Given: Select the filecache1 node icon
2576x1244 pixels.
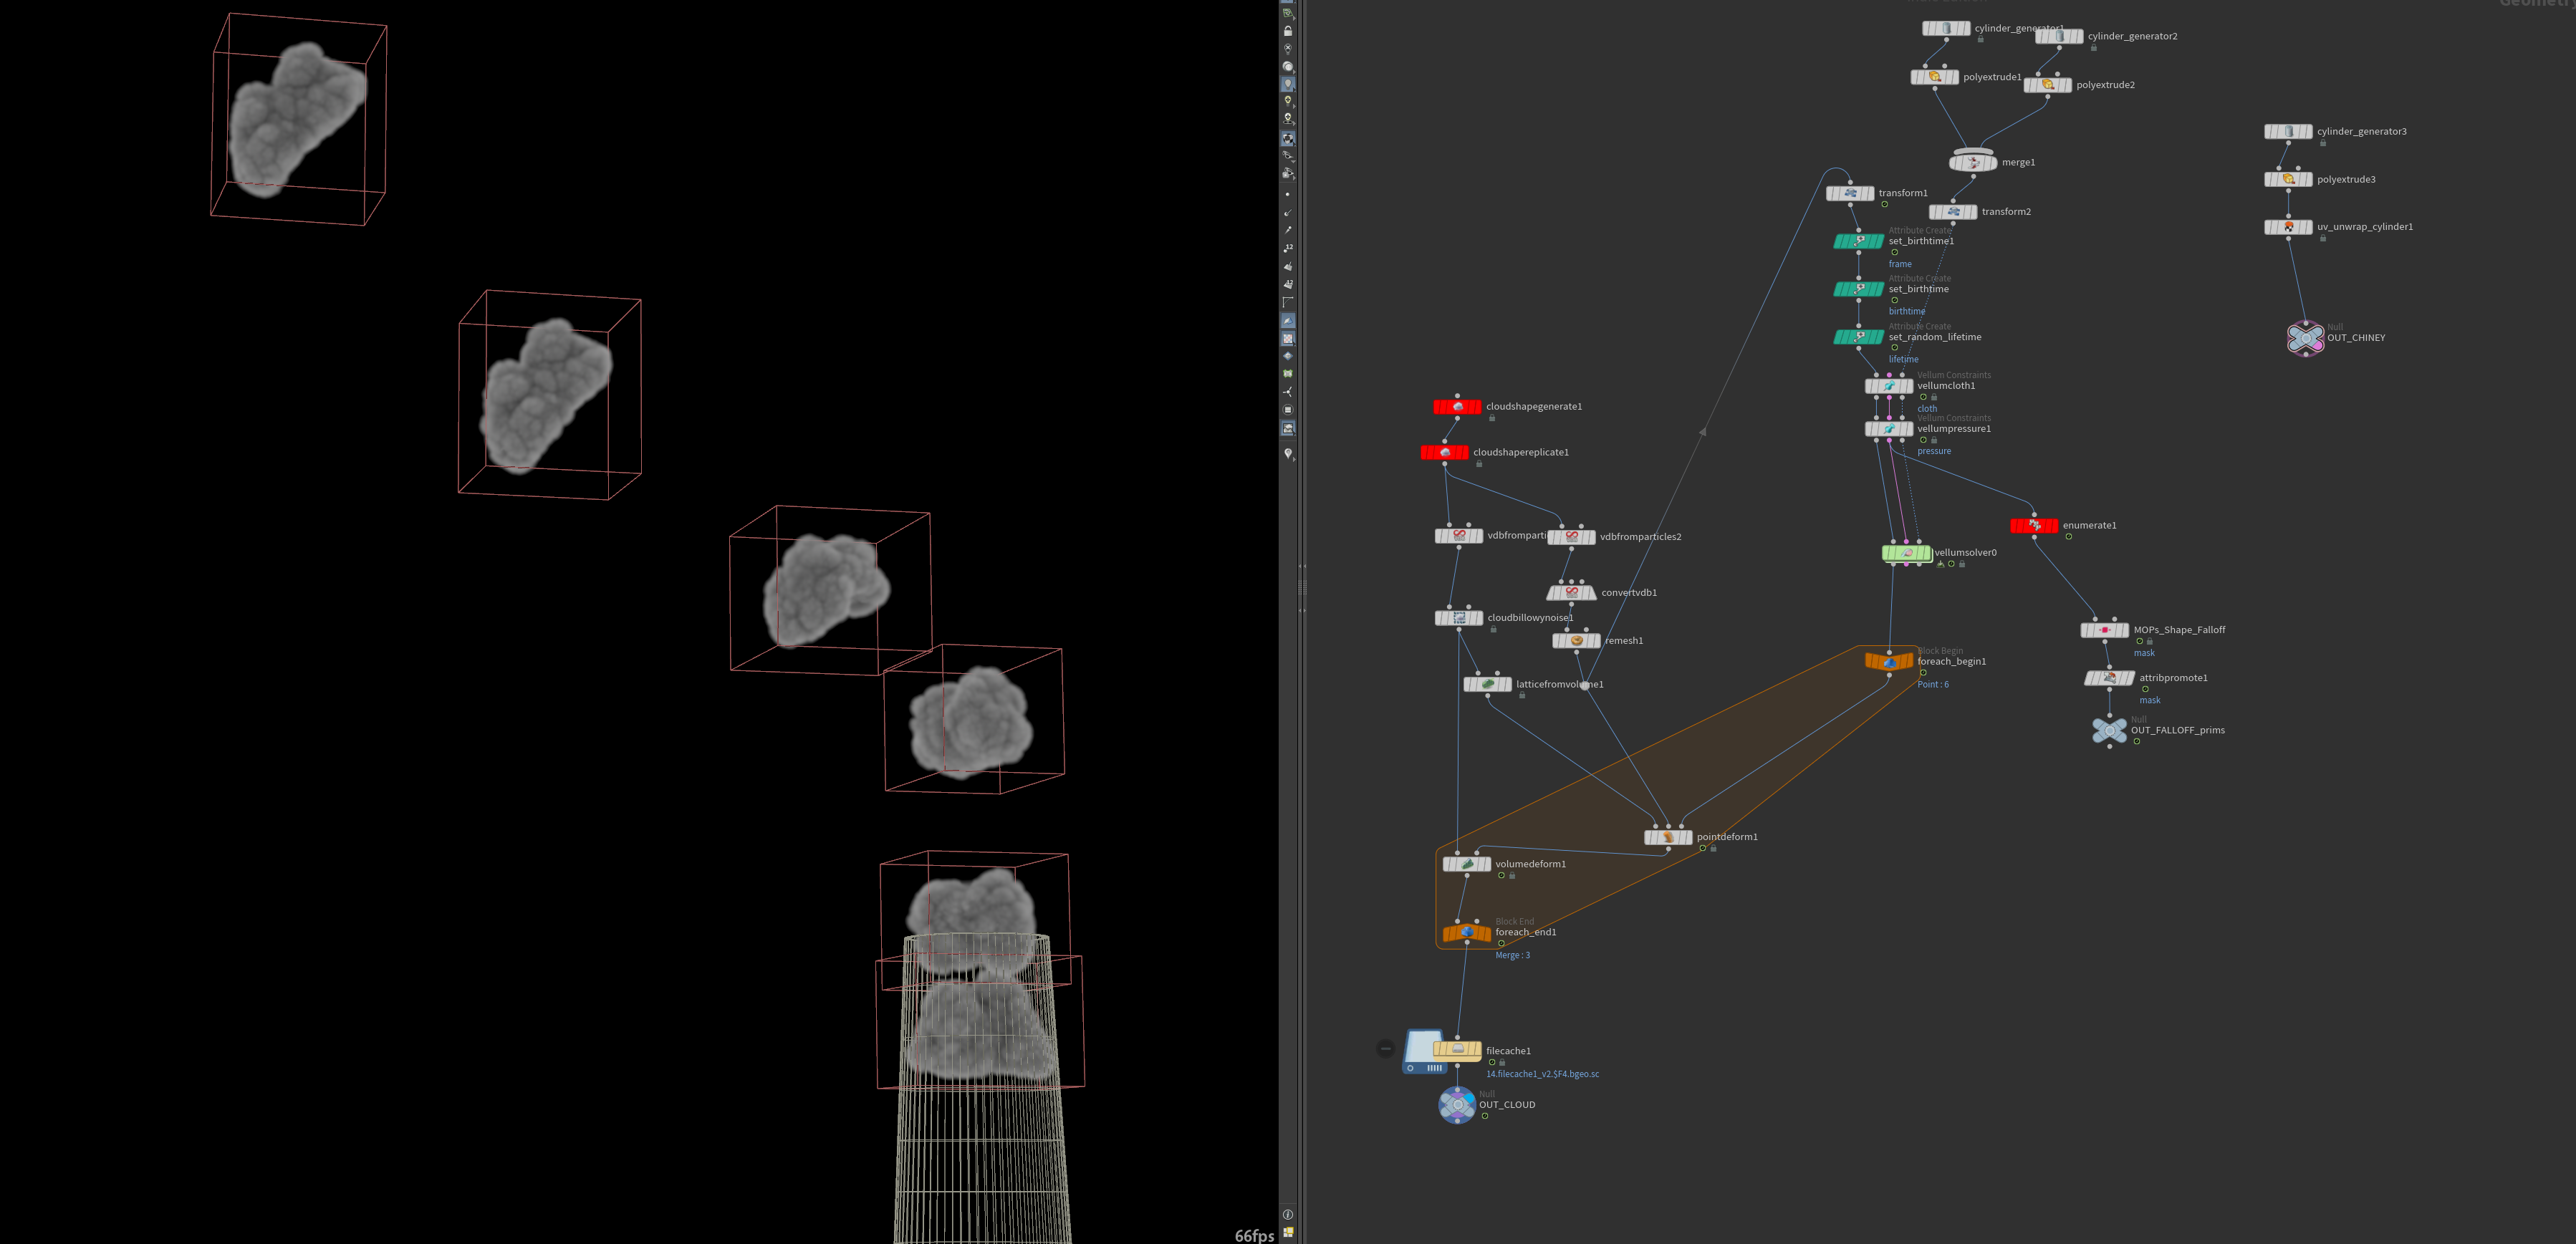Looking at the screenshot, I should point(1457,1050).
